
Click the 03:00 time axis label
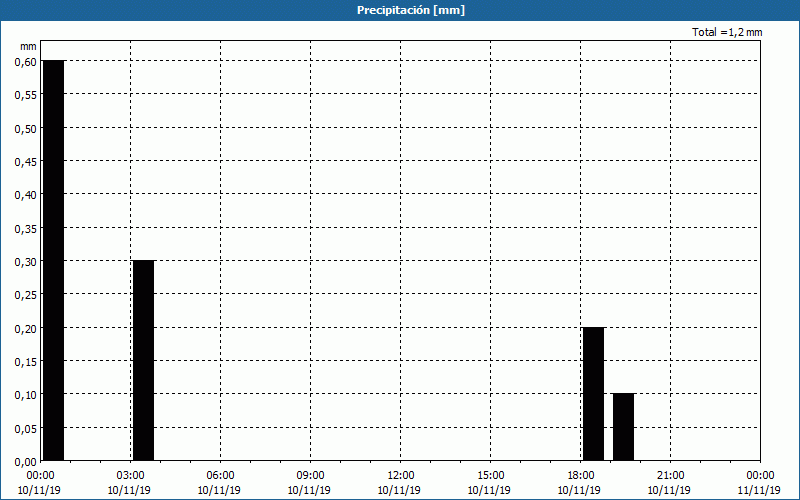tap(131, 476)
